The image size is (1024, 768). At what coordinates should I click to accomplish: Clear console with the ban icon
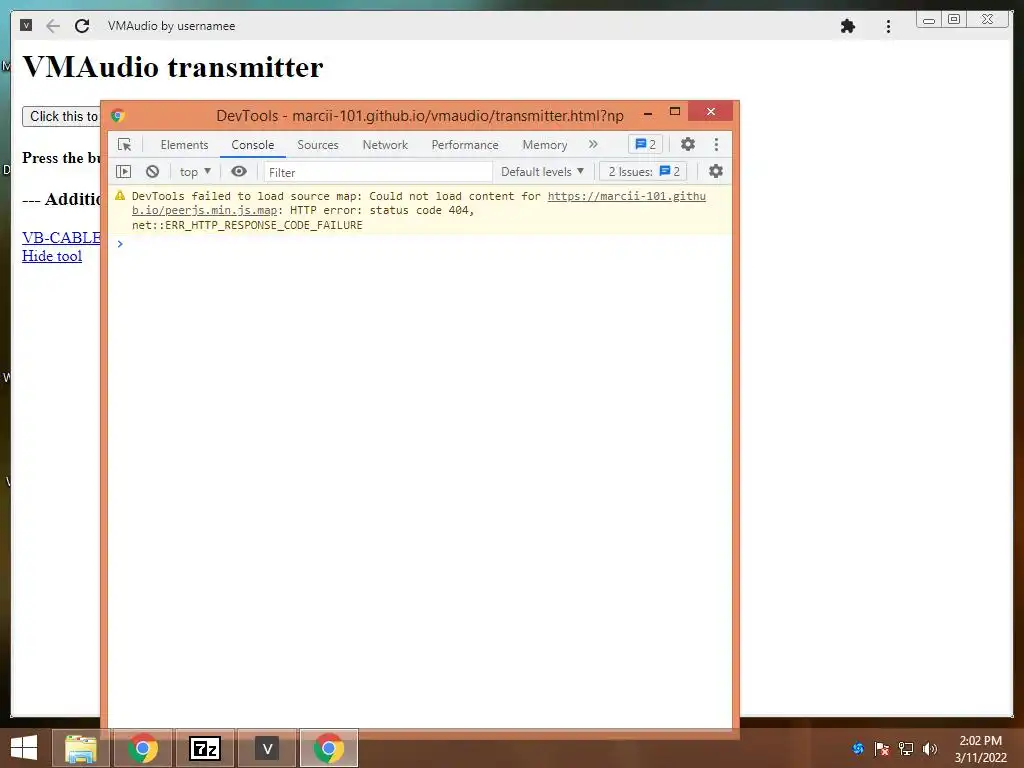click(x=152, y=172)
